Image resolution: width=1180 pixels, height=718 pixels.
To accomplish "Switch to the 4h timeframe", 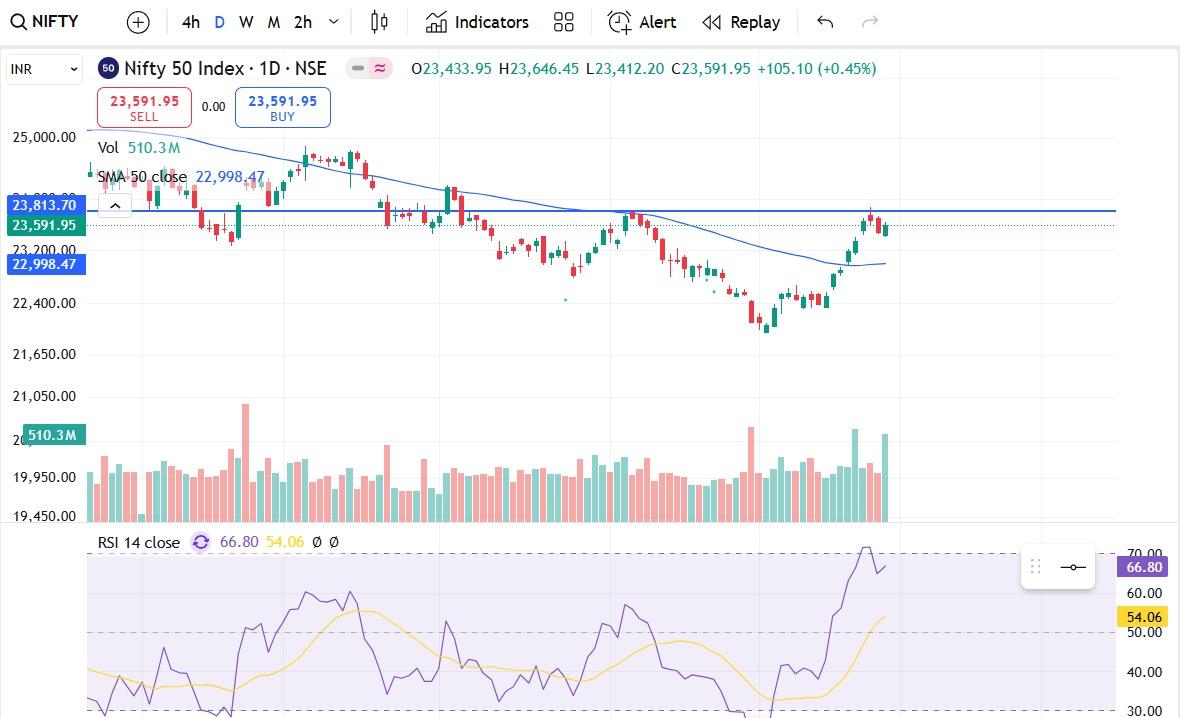I will click(x=191, y=23).
